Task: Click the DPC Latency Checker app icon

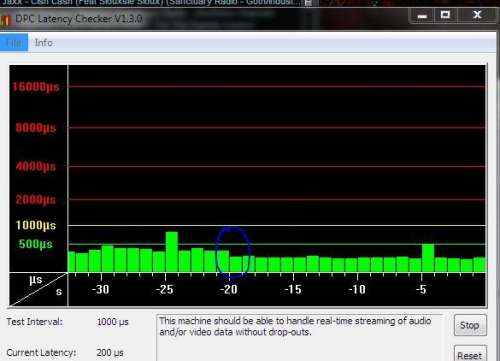Action: 5,20
